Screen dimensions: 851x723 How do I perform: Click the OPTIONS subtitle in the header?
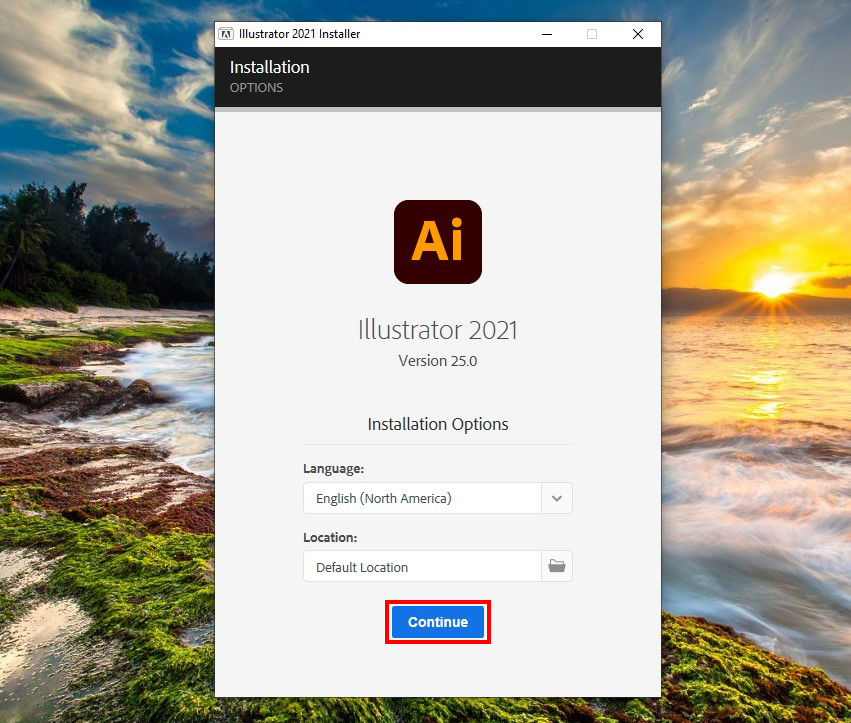tap(256, 88)
